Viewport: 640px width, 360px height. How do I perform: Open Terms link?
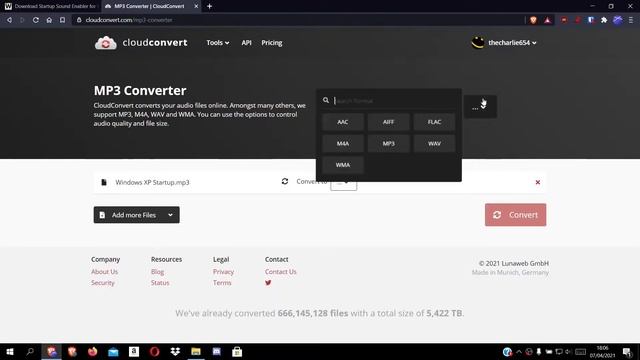click(222, 283)
